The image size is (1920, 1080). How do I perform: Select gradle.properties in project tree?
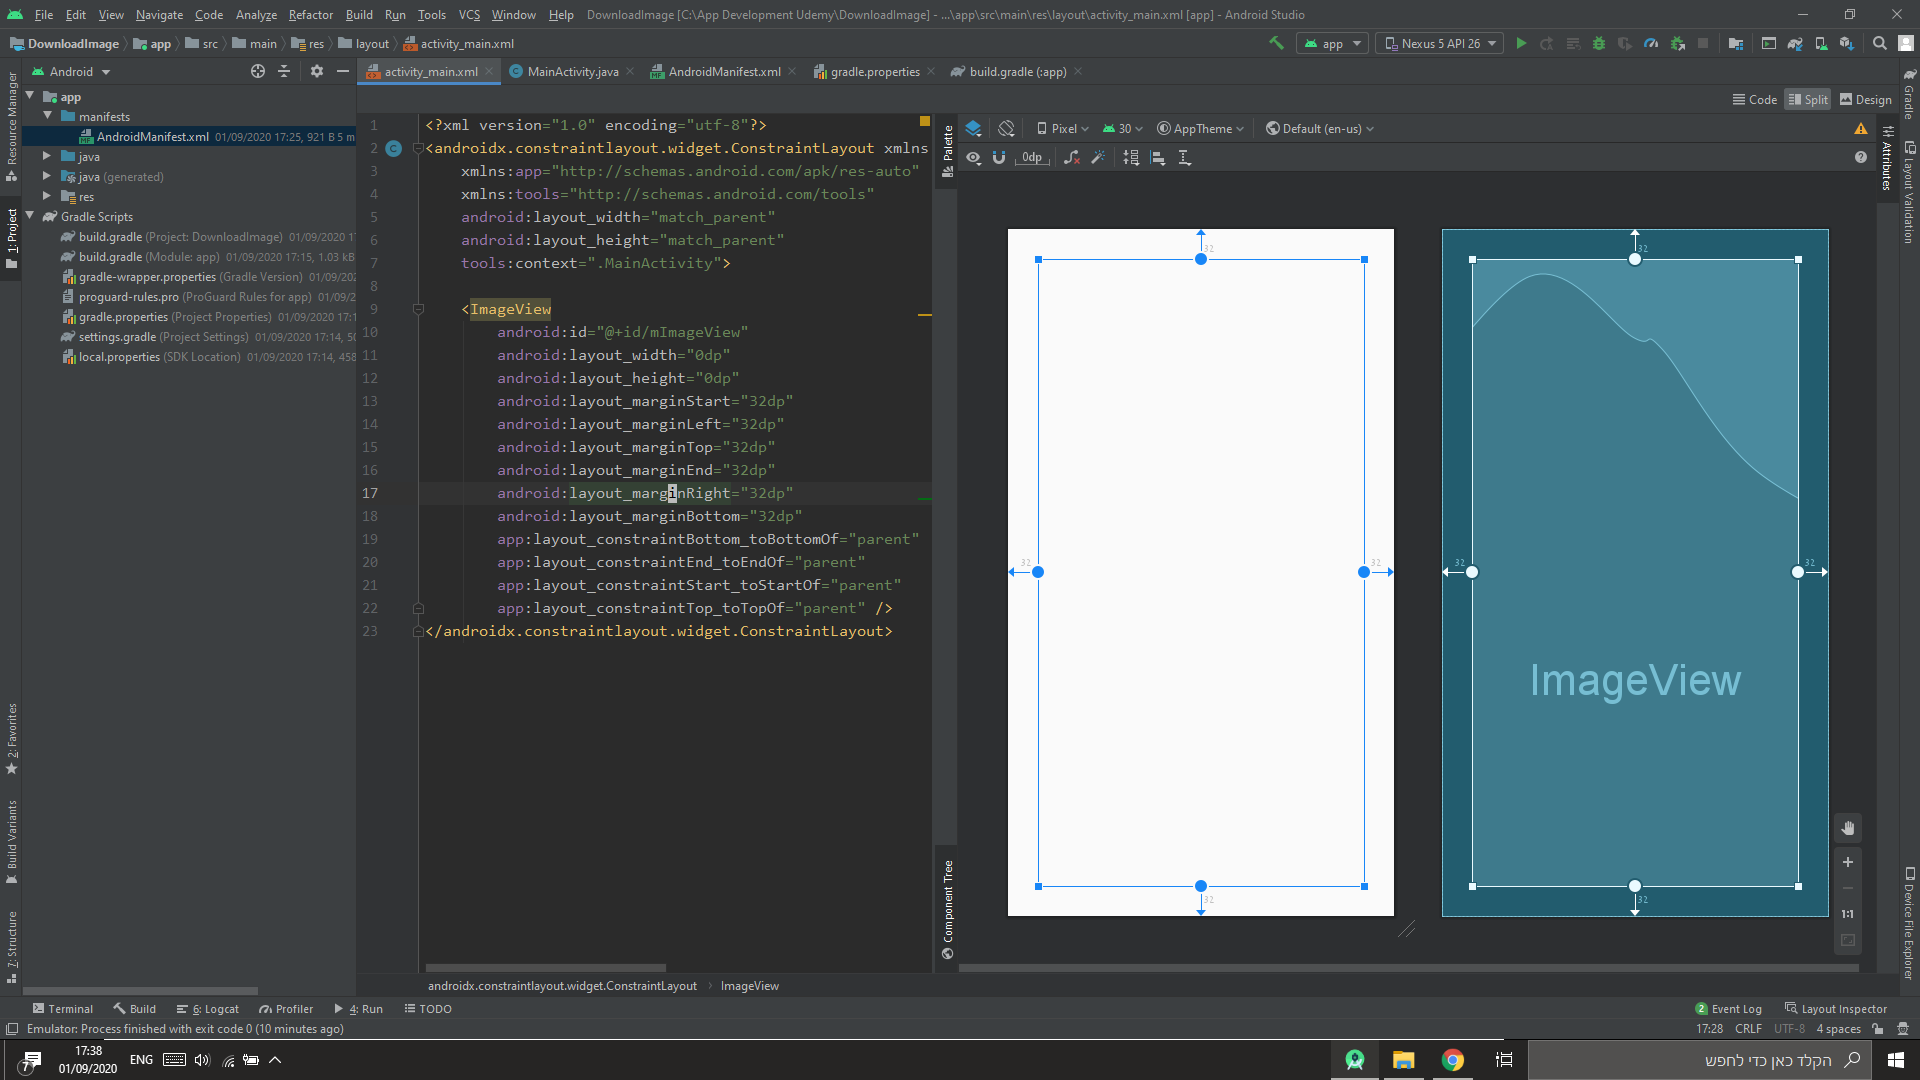124,316
